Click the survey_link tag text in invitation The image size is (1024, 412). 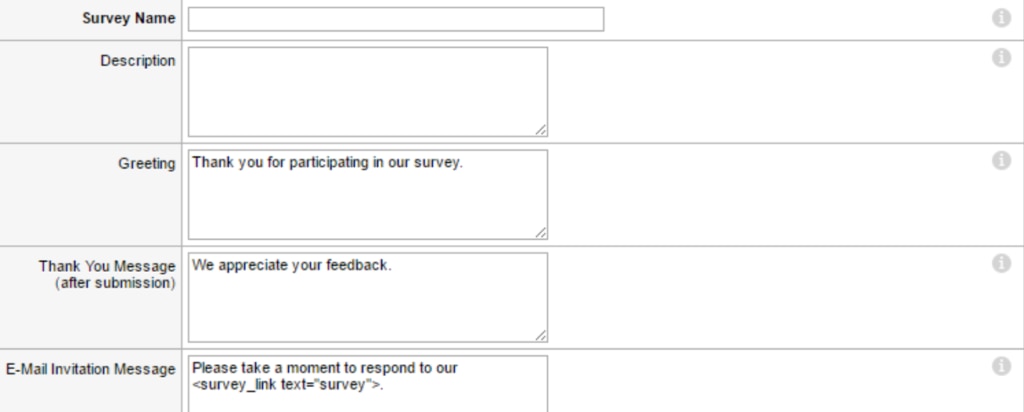[288, 385]
